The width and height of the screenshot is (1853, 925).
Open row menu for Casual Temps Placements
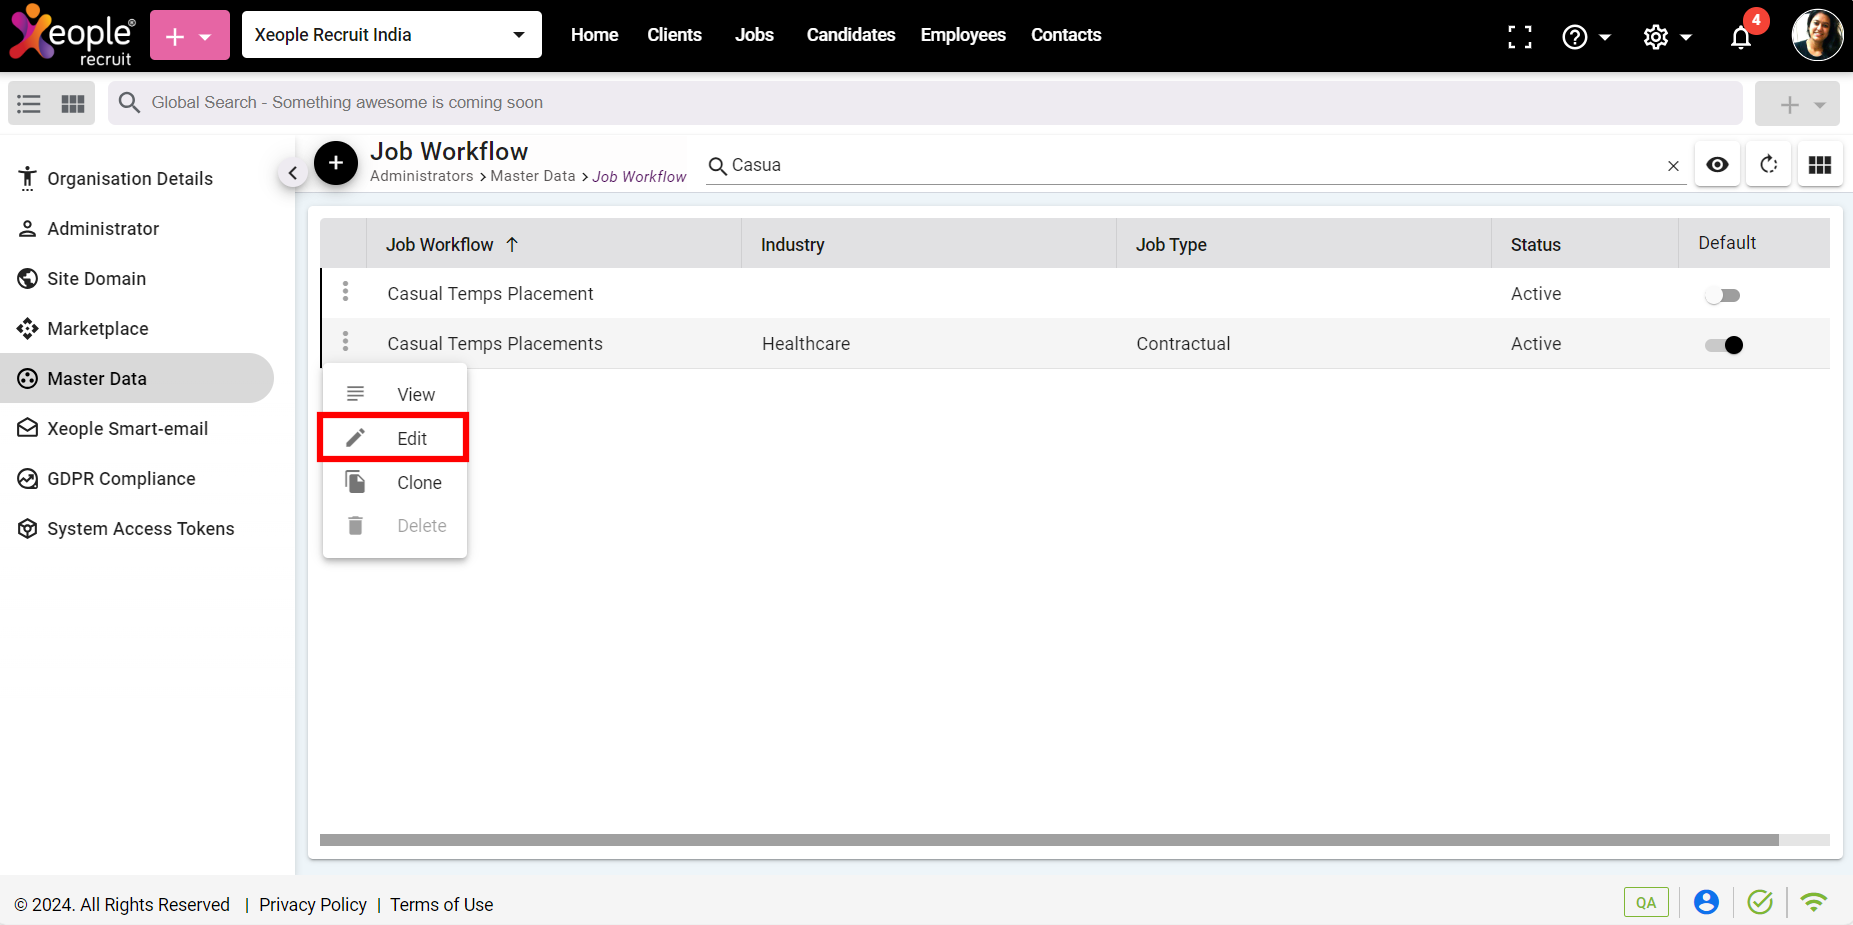(345, 341)
